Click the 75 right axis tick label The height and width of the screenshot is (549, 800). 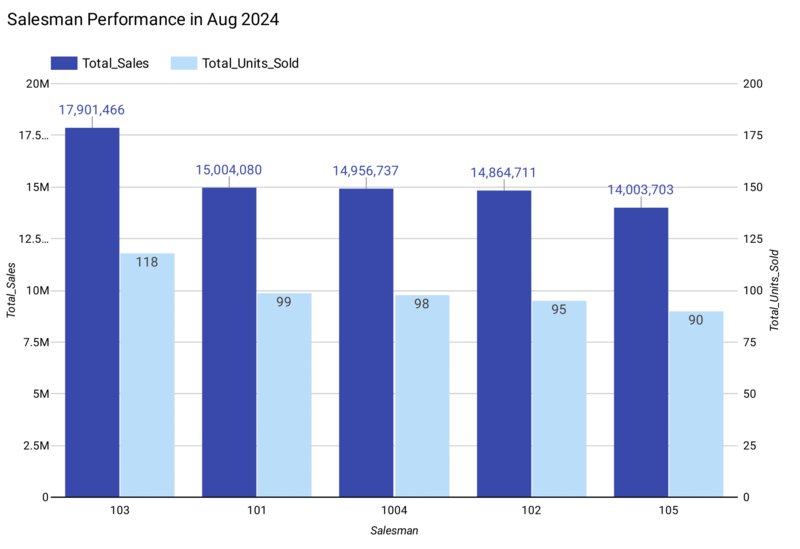[749, 342]
